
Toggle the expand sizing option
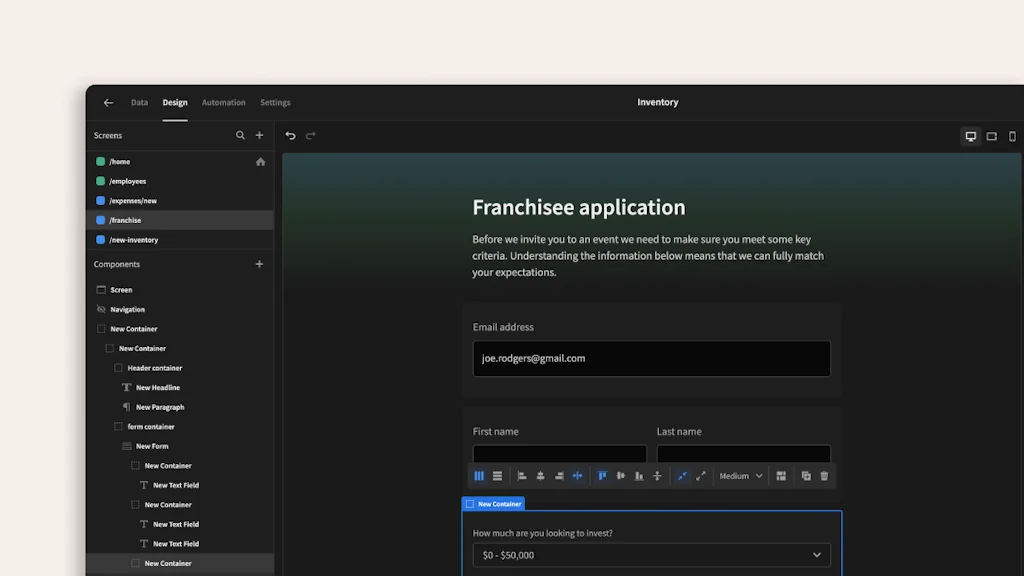tap(701, 475)
